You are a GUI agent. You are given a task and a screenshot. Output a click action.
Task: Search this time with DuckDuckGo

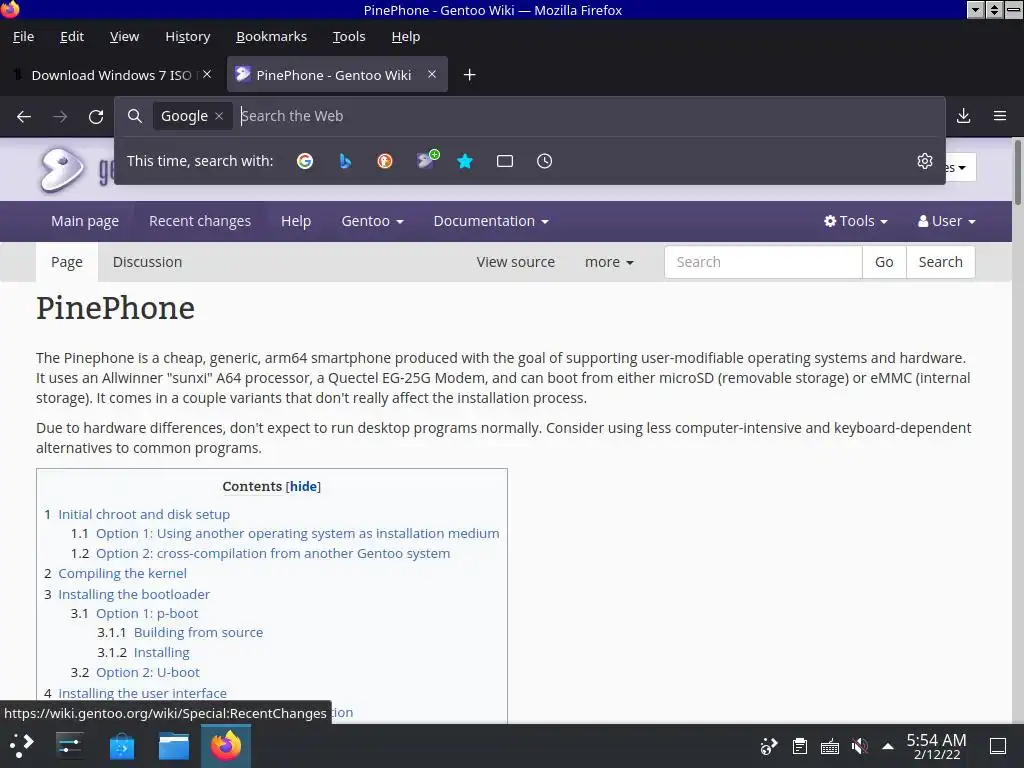pos(385,161)
